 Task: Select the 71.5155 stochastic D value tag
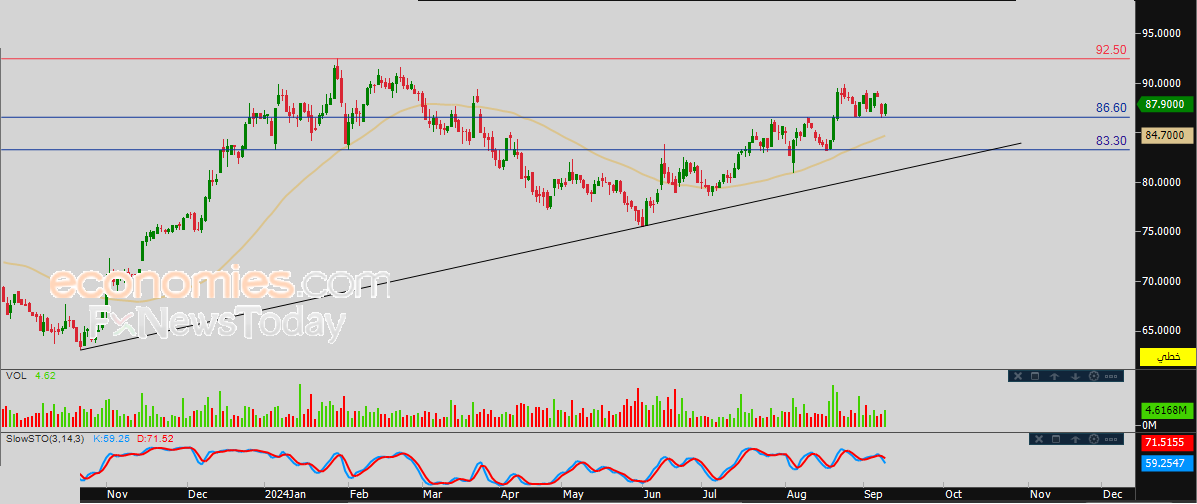[1166, 444]
